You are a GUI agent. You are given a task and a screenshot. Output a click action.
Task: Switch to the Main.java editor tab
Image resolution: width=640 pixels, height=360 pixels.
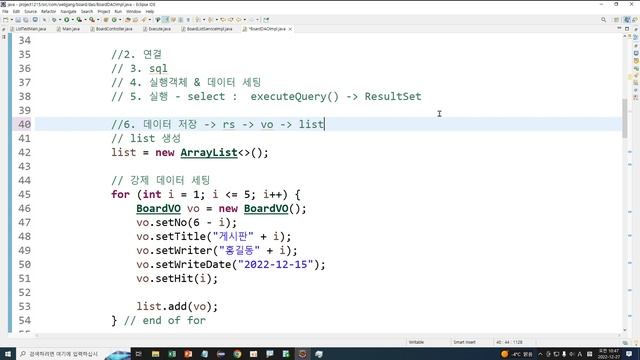[69, 29]
